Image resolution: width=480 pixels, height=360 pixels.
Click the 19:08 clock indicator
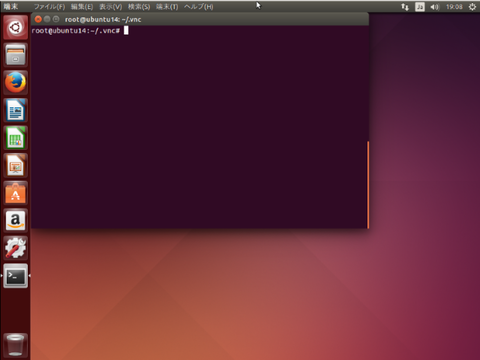click(x=454, y=7)
